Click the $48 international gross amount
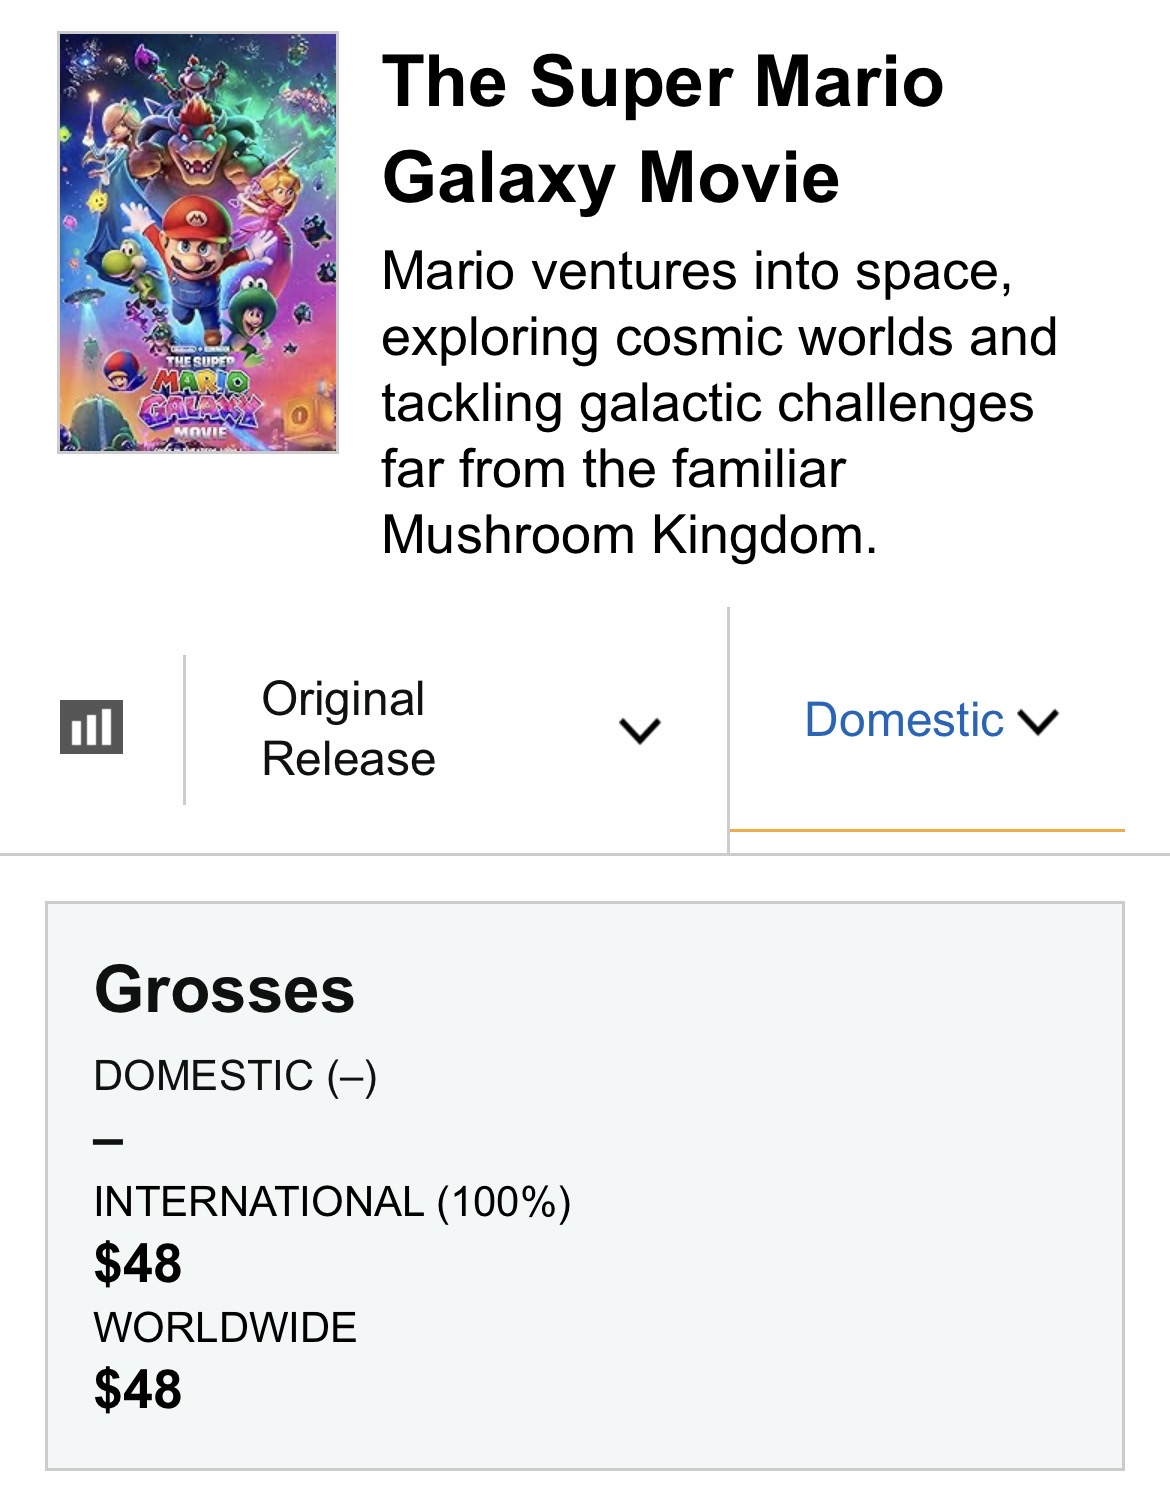The height and width of the screenshot is (1489, 1170). coord(138,1263)
